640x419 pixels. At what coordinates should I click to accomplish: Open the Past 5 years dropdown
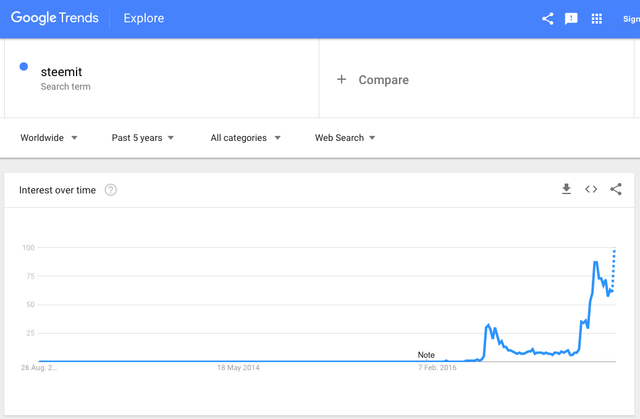(x=143, y=137)
